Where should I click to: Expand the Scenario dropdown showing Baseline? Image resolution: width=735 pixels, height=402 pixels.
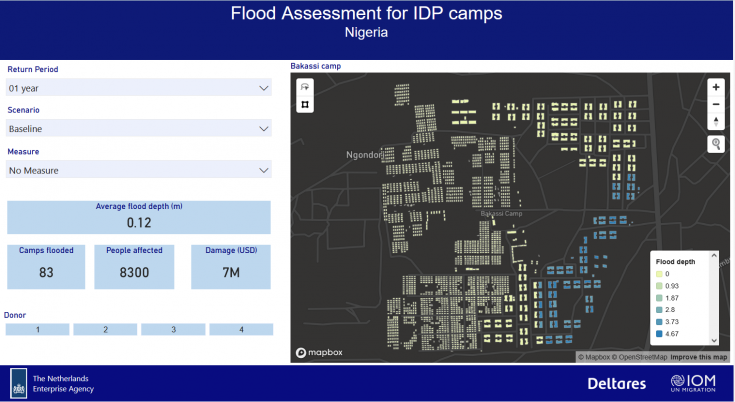pyautogui.click(x=138, y=129)
